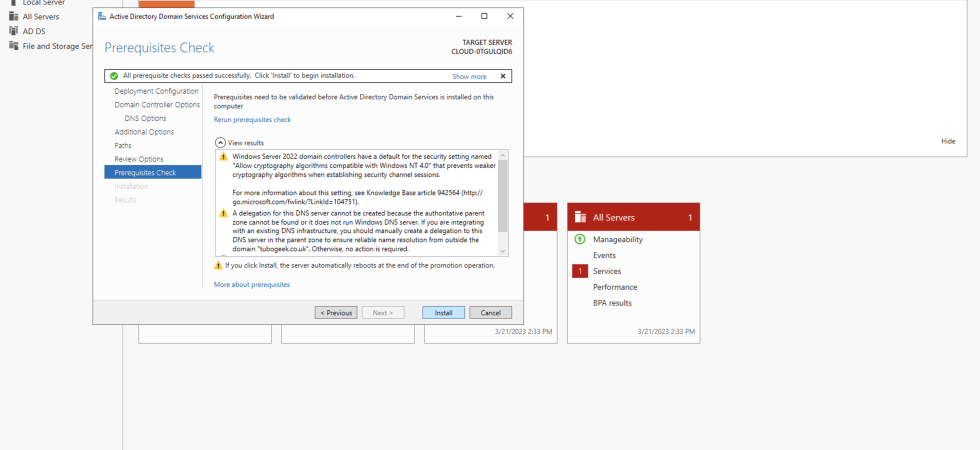The height and width of the screenshot is (450, 980).
Task: Click scroll down arrow in results box
Action: [502, 251]
